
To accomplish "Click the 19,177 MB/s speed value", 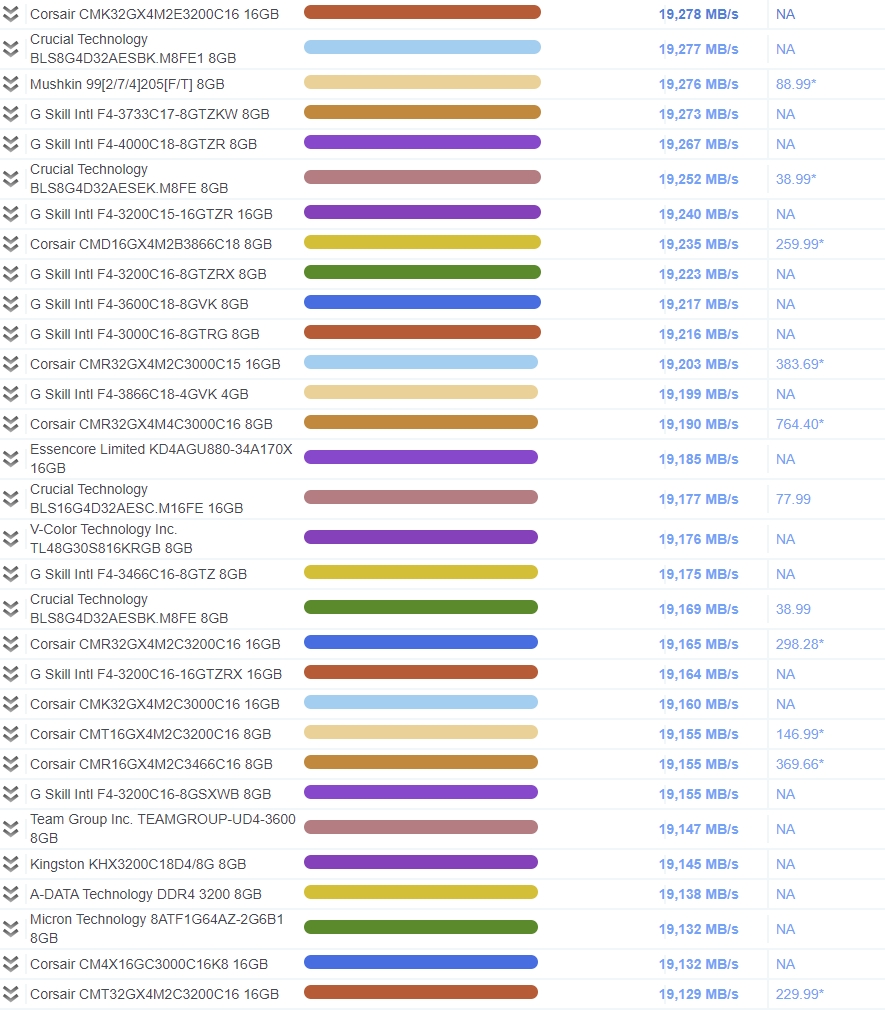I will pos(698,499).
